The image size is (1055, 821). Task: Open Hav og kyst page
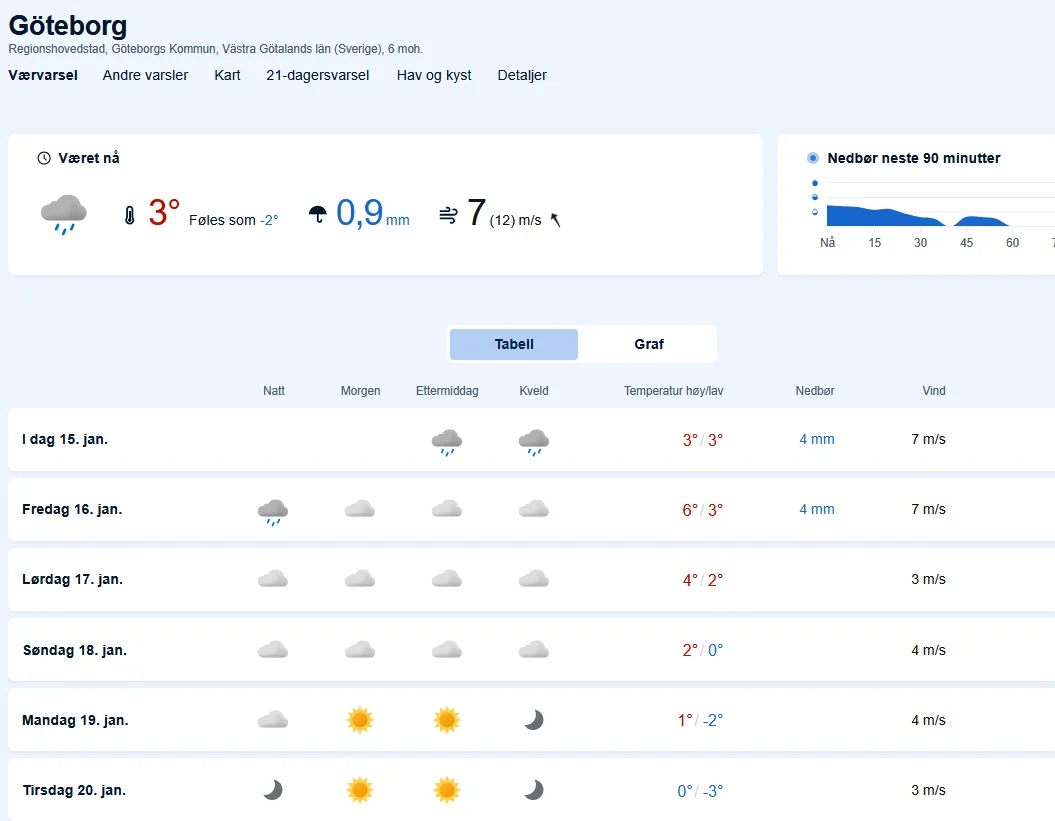434,75
